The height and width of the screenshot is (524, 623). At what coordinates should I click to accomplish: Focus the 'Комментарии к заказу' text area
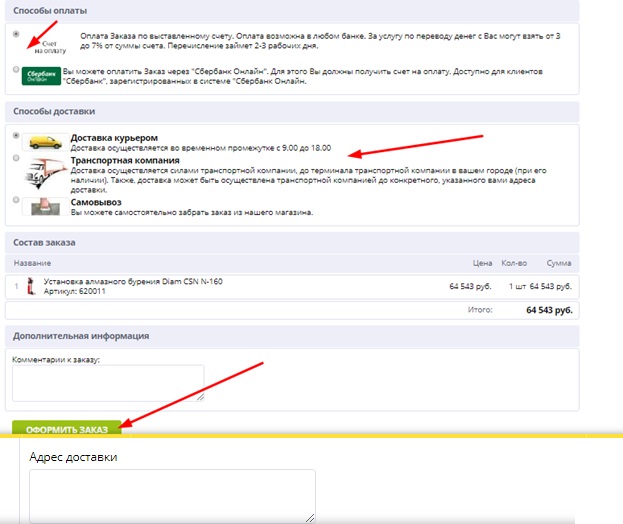pyautogui.click(x=107, y=383)
